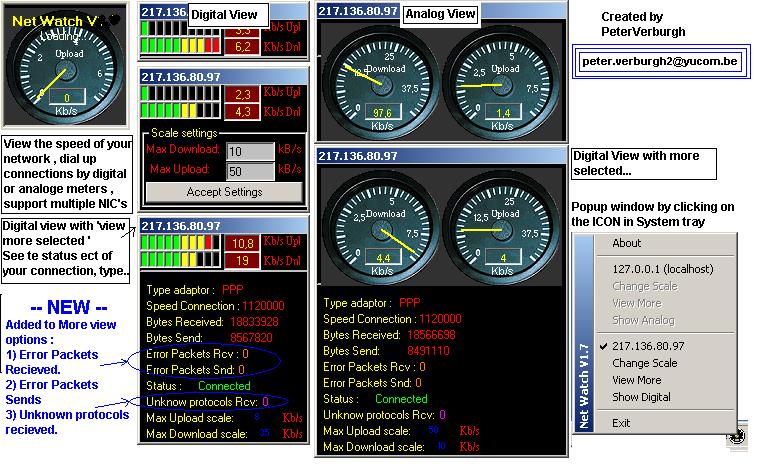Click the Scale settings group label
This screenshot has height=472, width=757.
click(184, 133)
